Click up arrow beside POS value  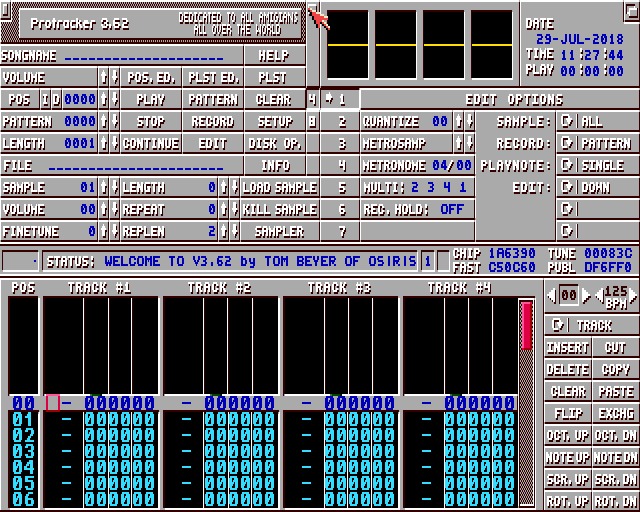(104, 100)
